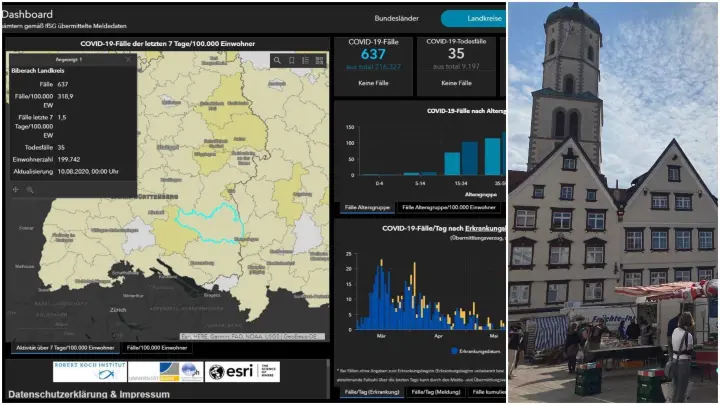
Task: Open the map bookmarks icon
Action: coord(291,61)
